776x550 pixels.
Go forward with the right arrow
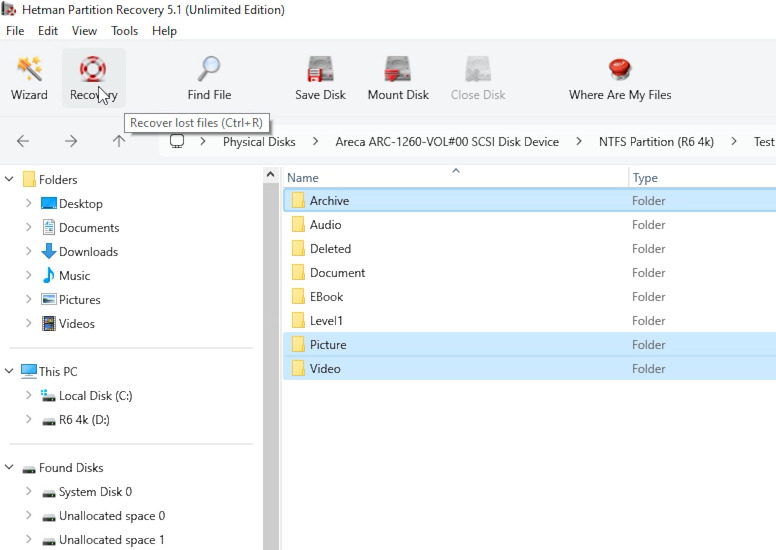click(71, 141)
